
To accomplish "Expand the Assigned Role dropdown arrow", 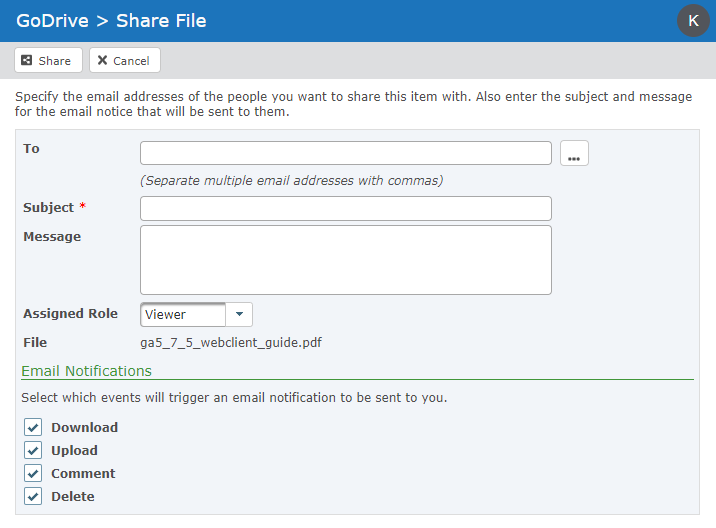I will [x=239, y=314].
